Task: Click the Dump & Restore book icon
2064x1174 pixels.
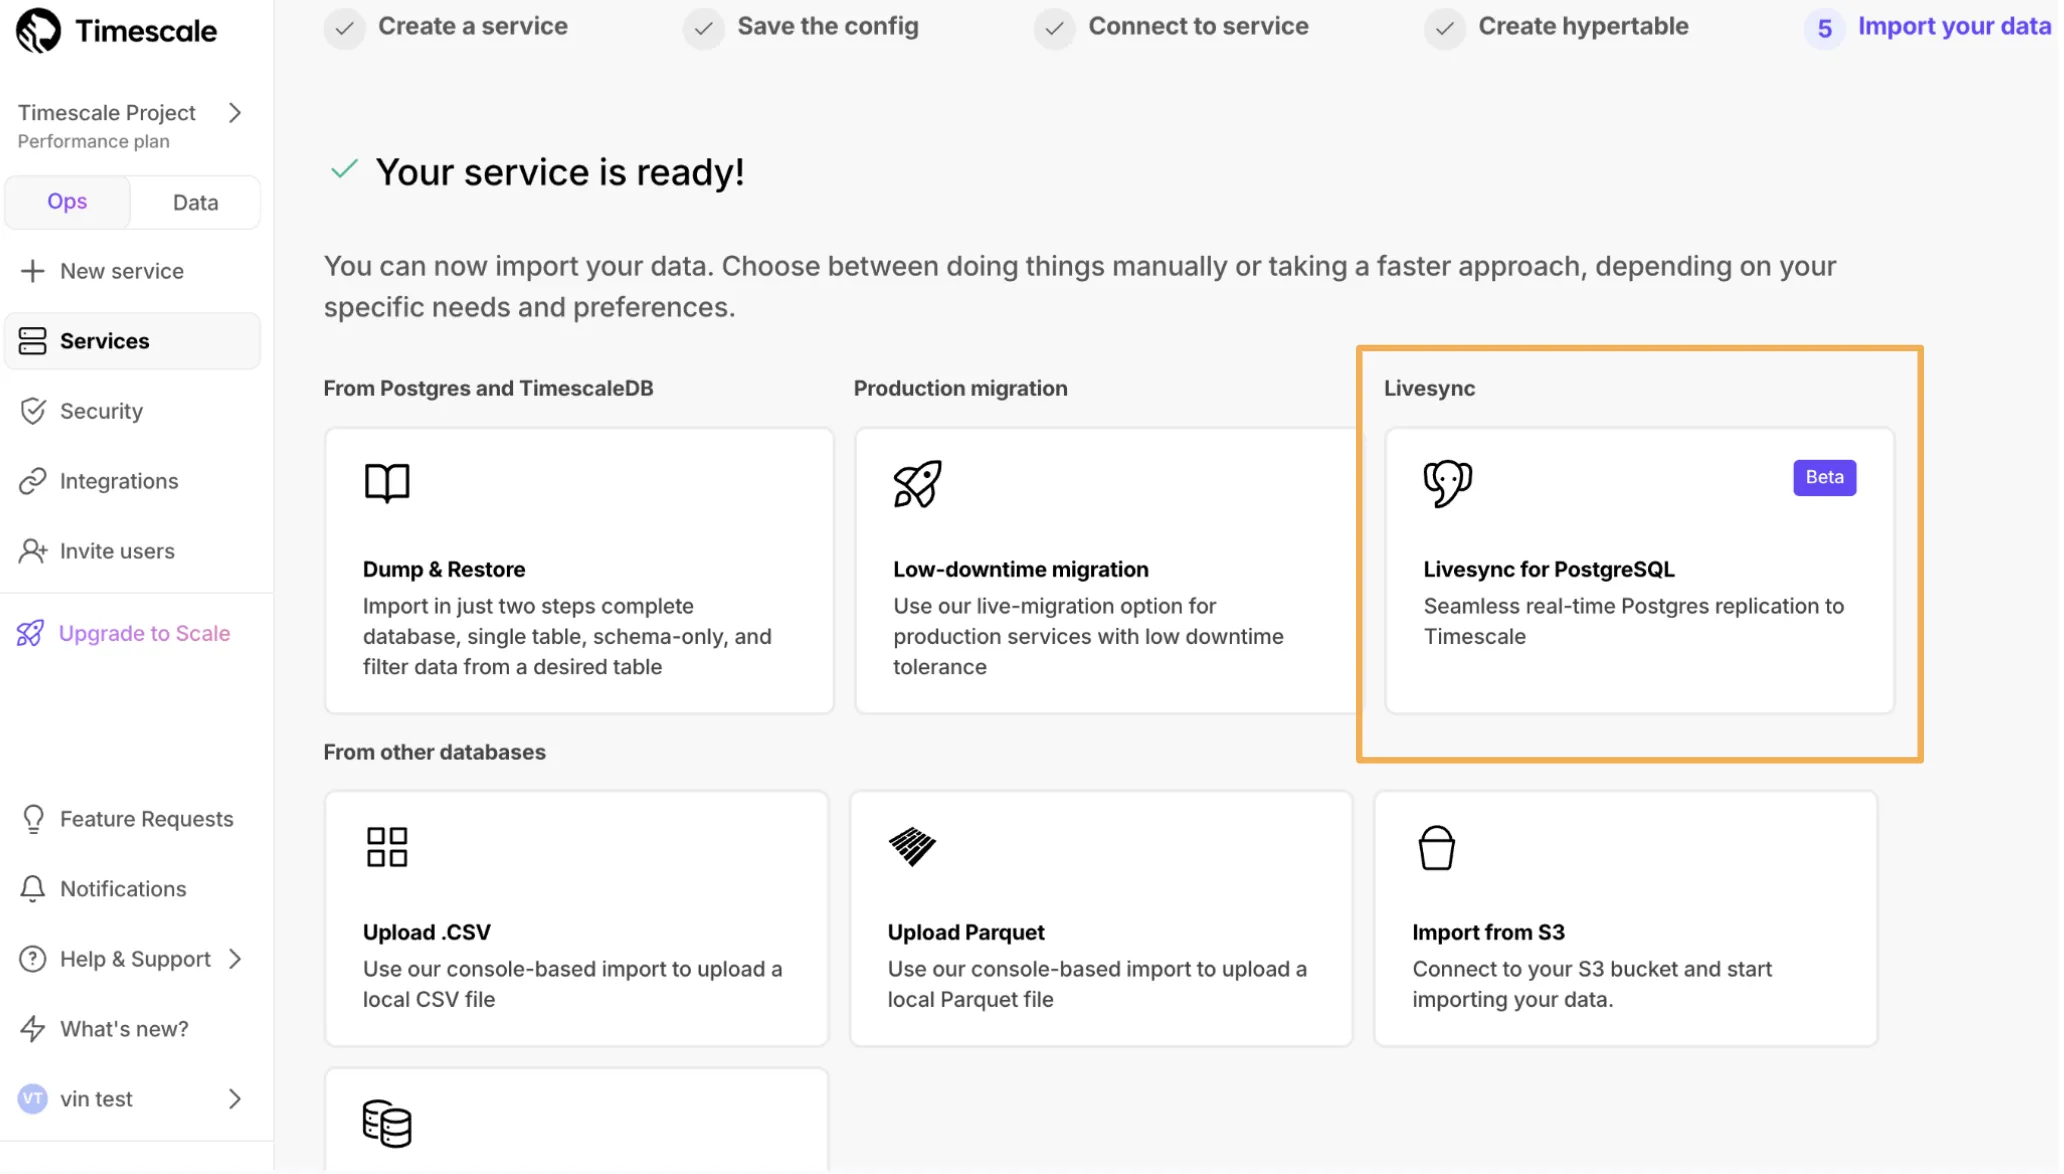Action: pos(387,483)
